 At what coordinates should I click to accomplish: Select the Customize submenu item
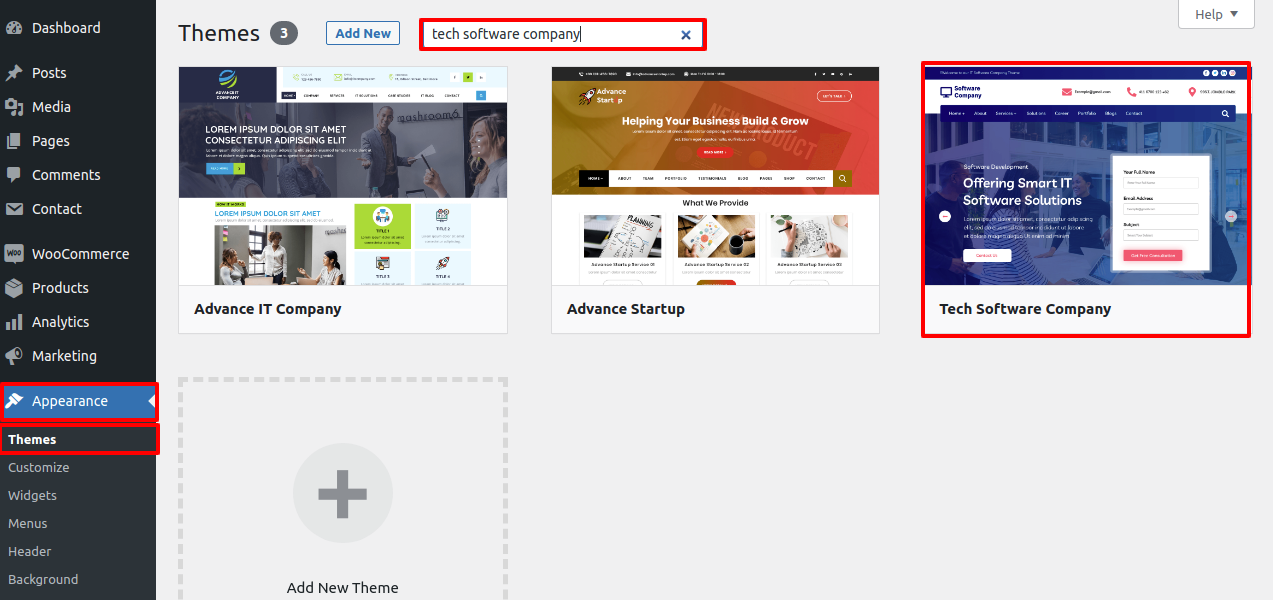click(39, 467)
